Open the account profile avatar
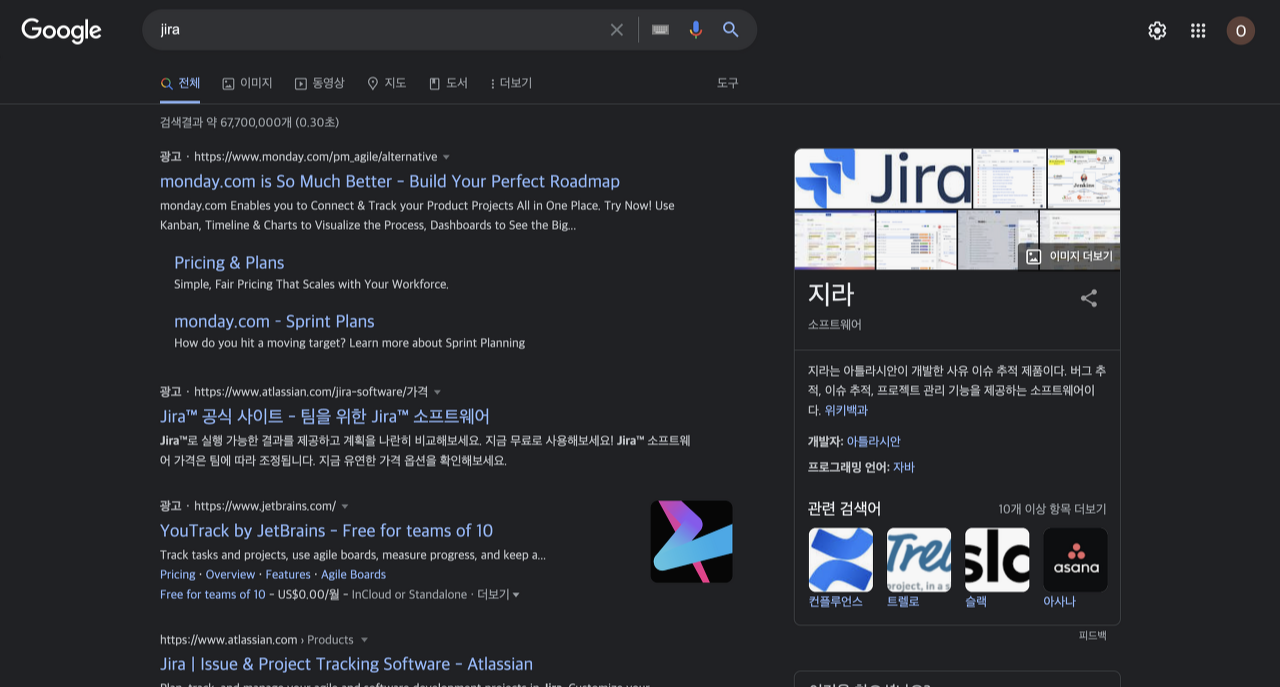Screen dimensions: 1280x687 [x=1241, y=31]
